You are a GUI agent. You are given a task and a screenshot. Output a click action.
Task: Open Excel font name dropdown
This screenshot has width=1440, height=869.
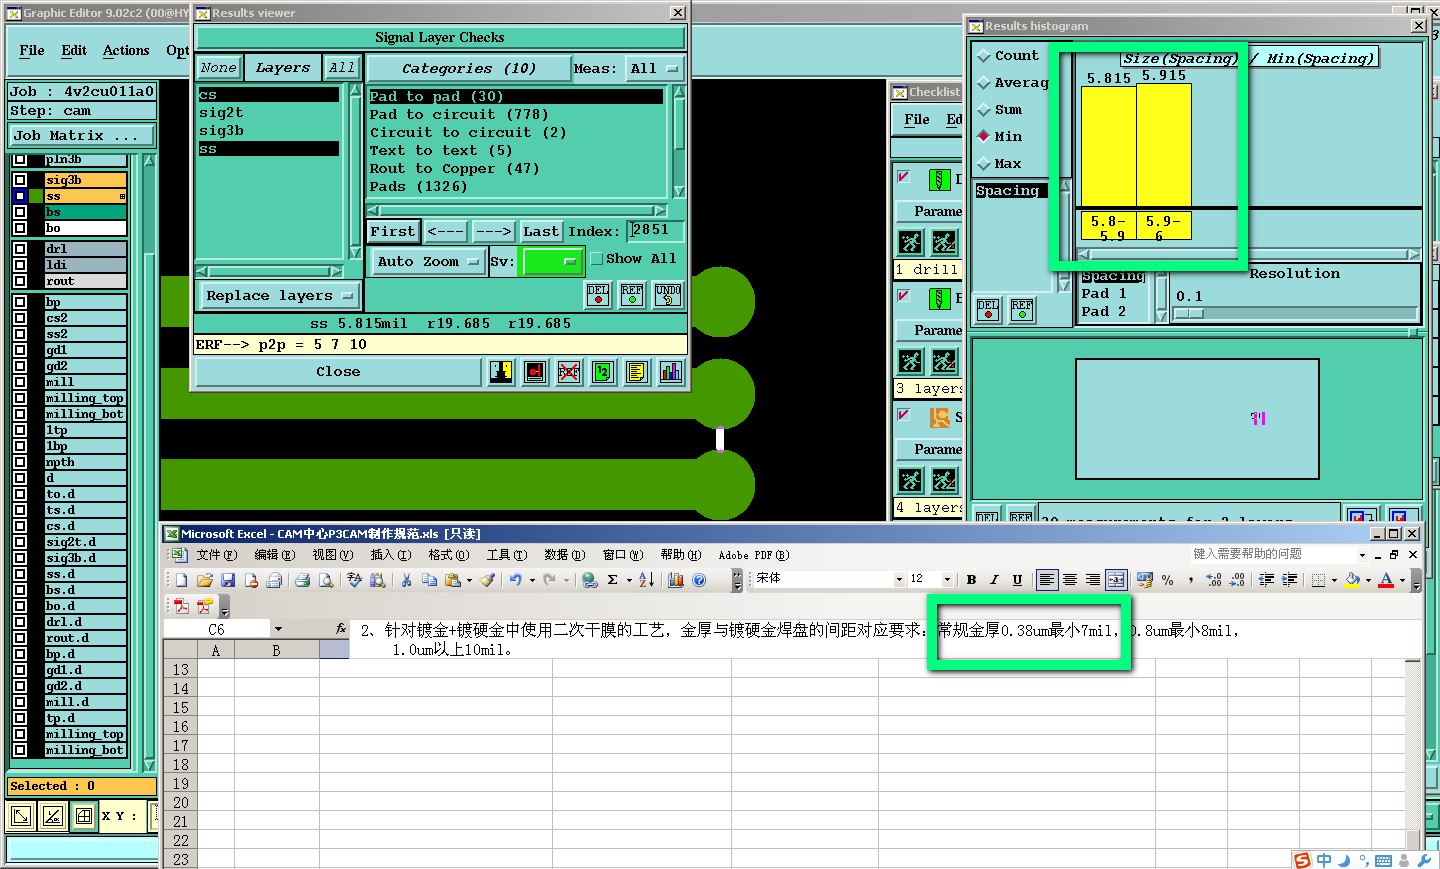coord(899,579)
